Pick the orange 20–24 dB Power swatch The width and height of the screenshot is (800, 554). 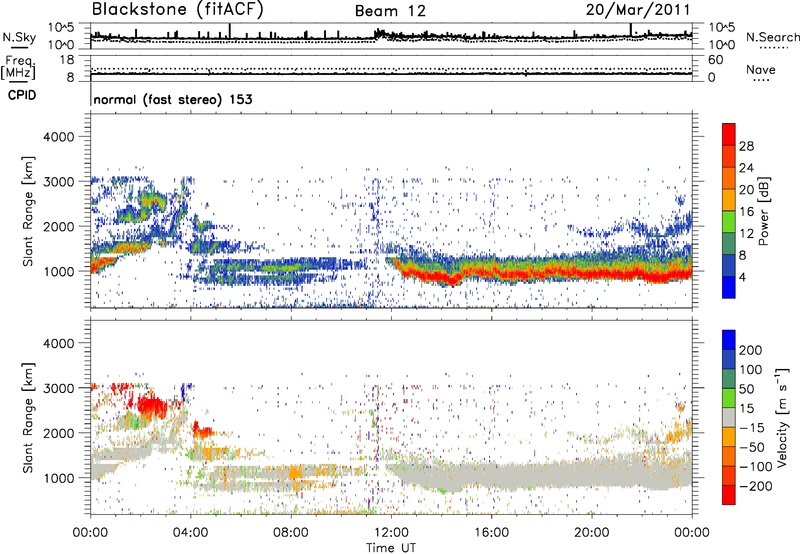pyautogui.click(x=729, y=178)
